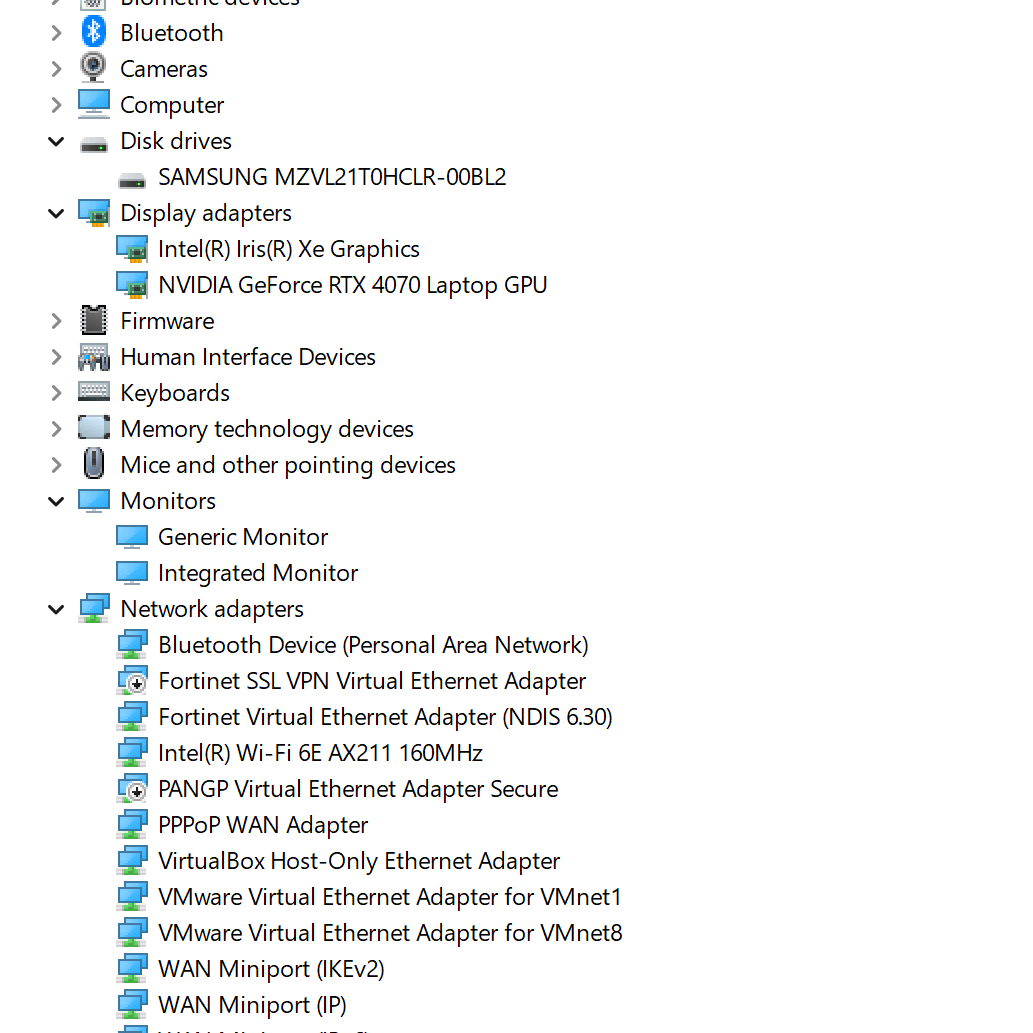Select the Firmware label

pyautogui.click(x=167, y=321)
